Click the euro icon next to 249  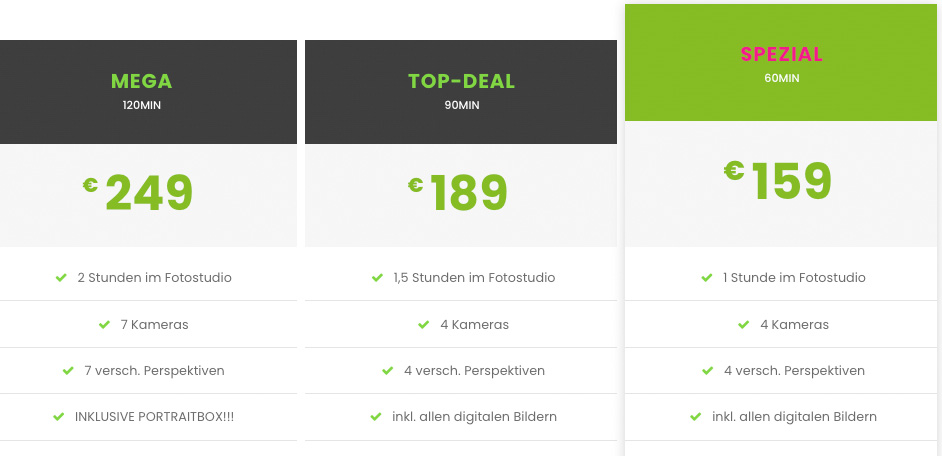(x=91, y=184)
